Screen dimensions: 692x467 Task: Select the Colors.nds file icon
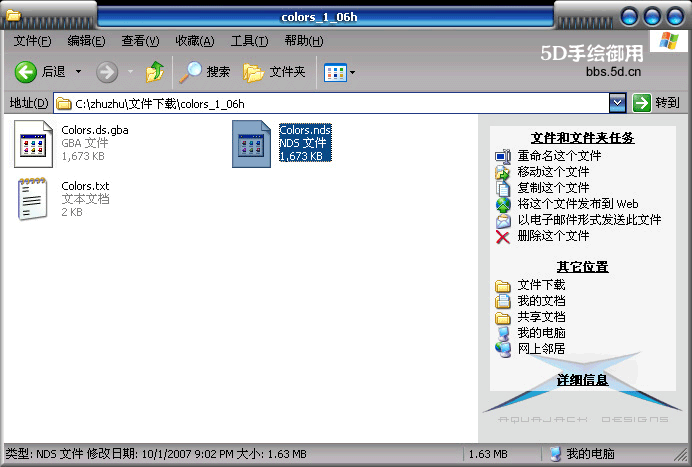(251, 144)
